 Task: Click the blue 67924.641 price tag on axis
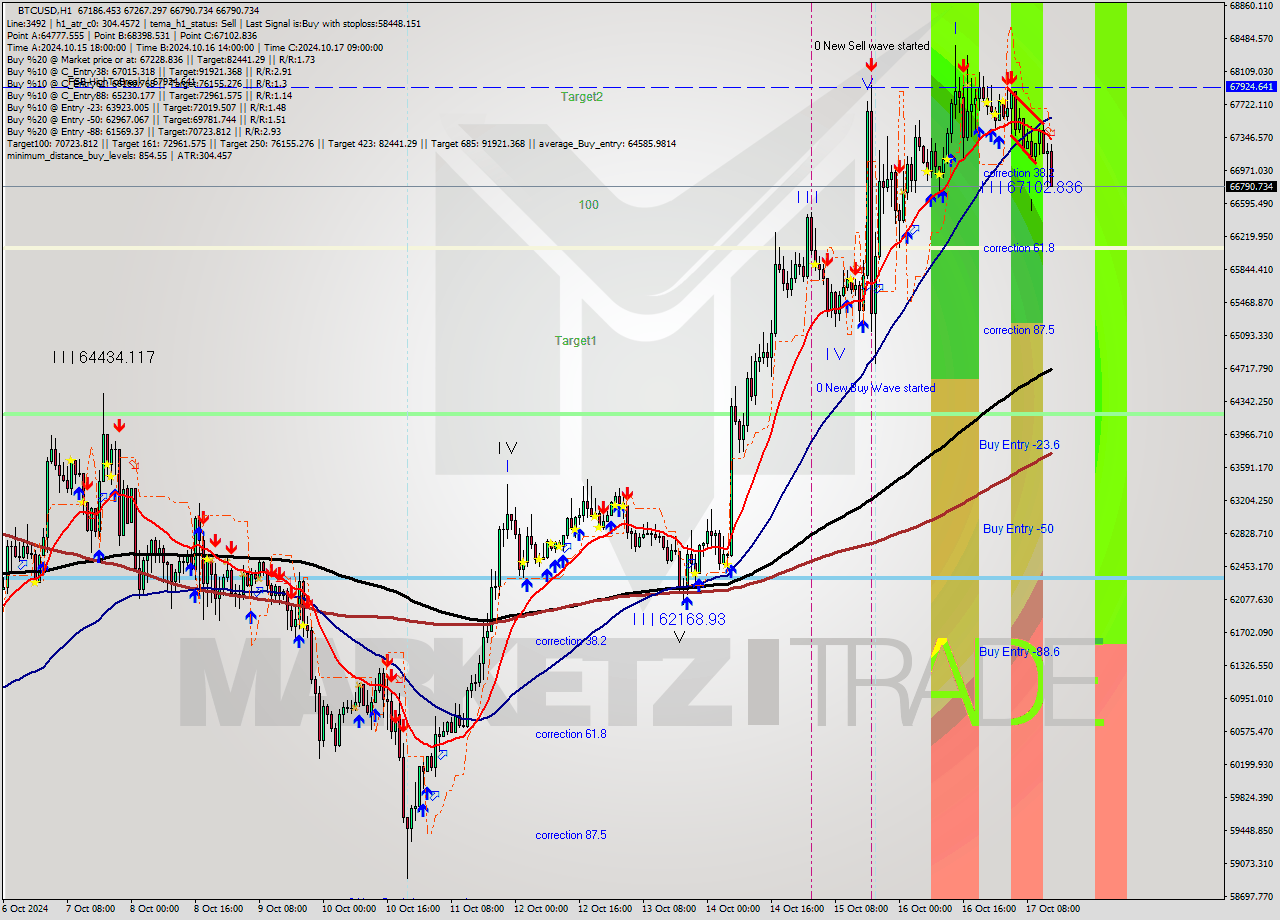[1251, 87]
